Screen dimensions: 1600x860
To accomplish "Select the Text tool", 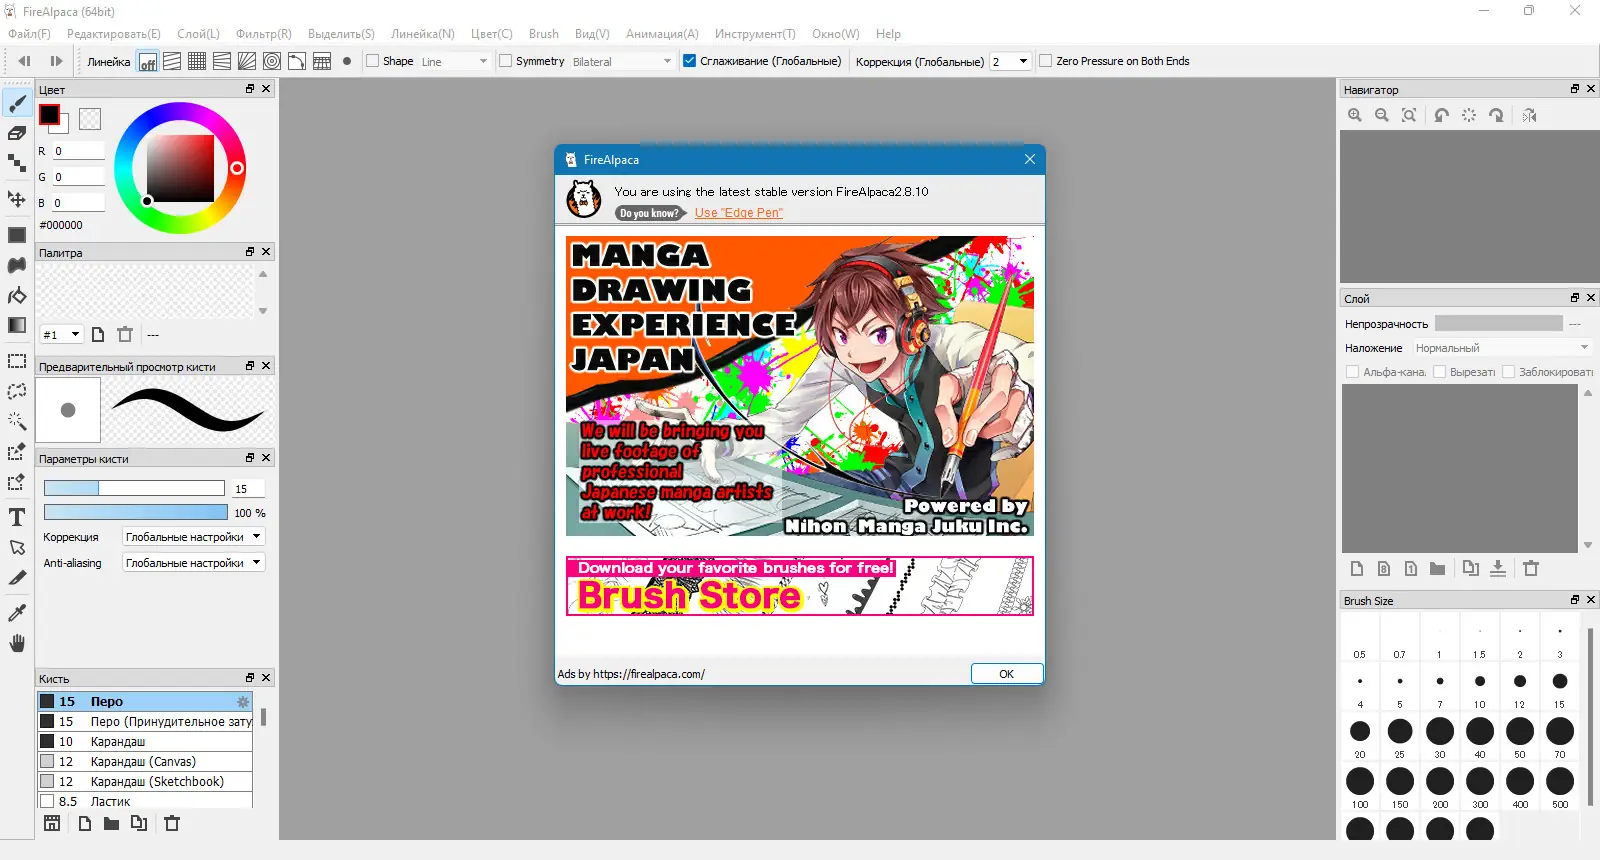I will (x=17, y=517).
